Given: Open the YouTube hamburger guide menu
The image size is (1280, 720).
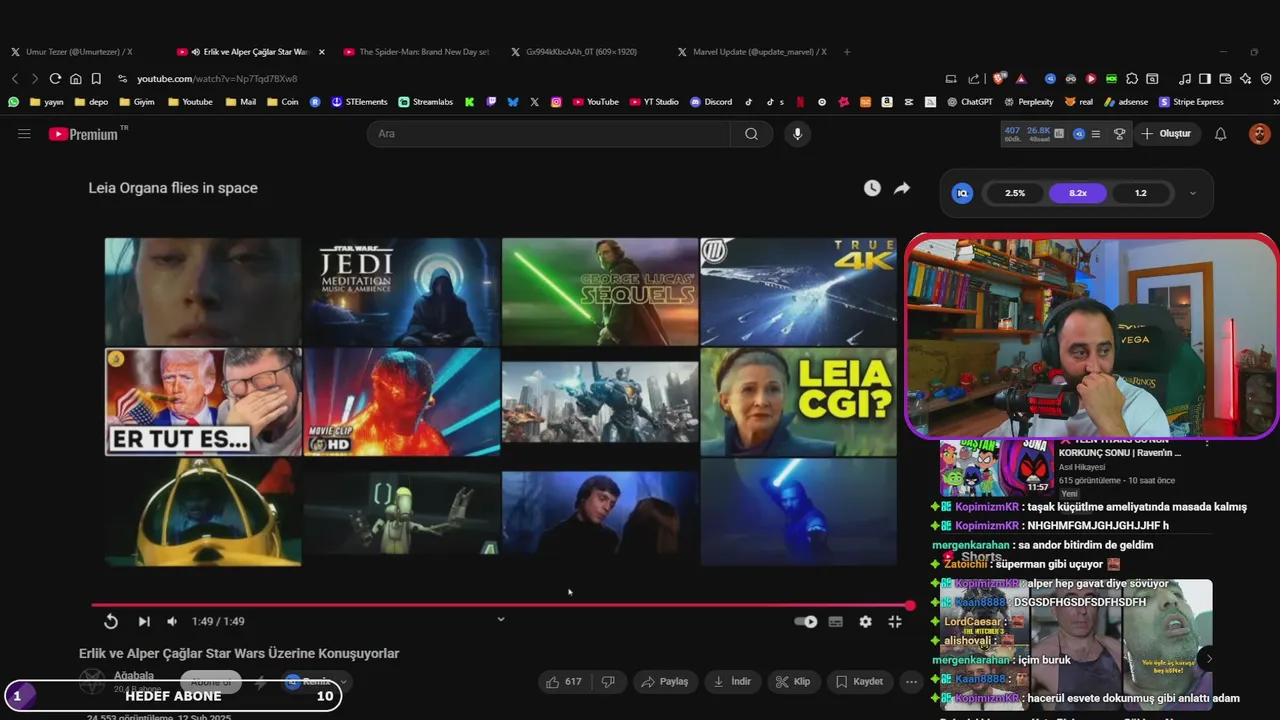Looking at the screenshot, I should tap(24, 134).
